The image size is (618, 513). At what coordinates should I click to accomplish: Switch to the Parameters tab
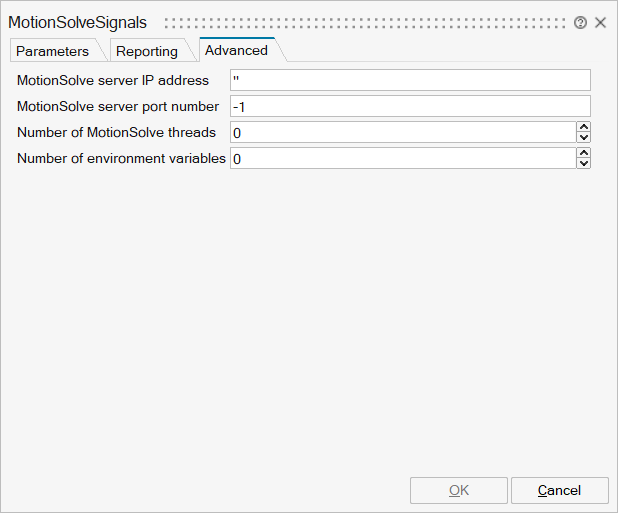52,51
